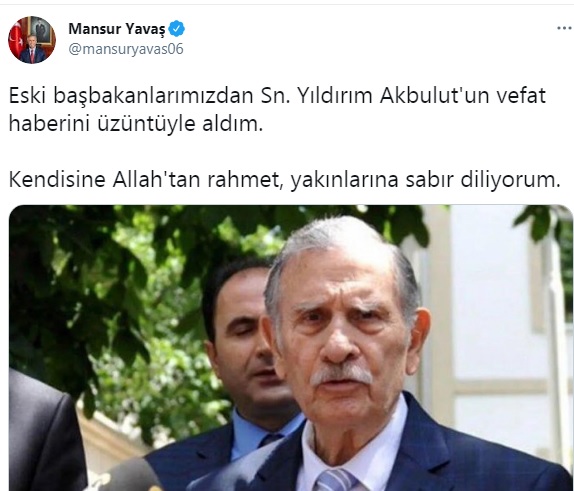
Task: Open Mansur Yavaş's round profile avatar
Action: [x=32, y=40]
